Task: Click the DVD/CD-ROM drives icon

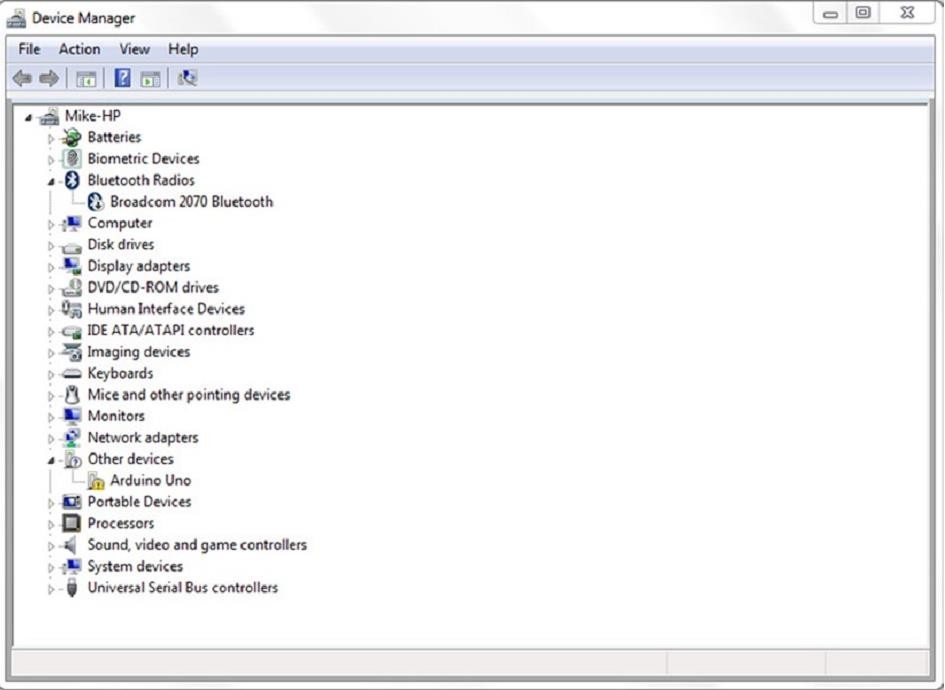Action: tap(72, 287)
